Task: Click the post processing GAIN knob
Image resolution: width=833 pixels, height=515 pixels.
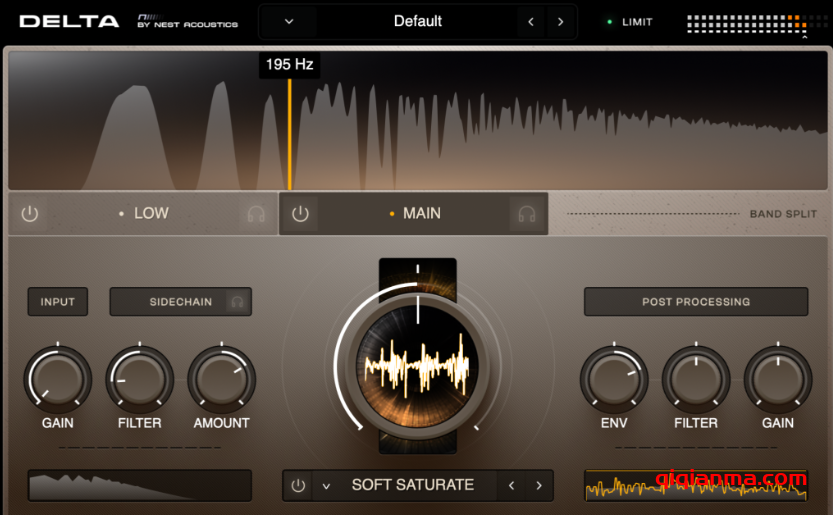Action: click(778, 379)
